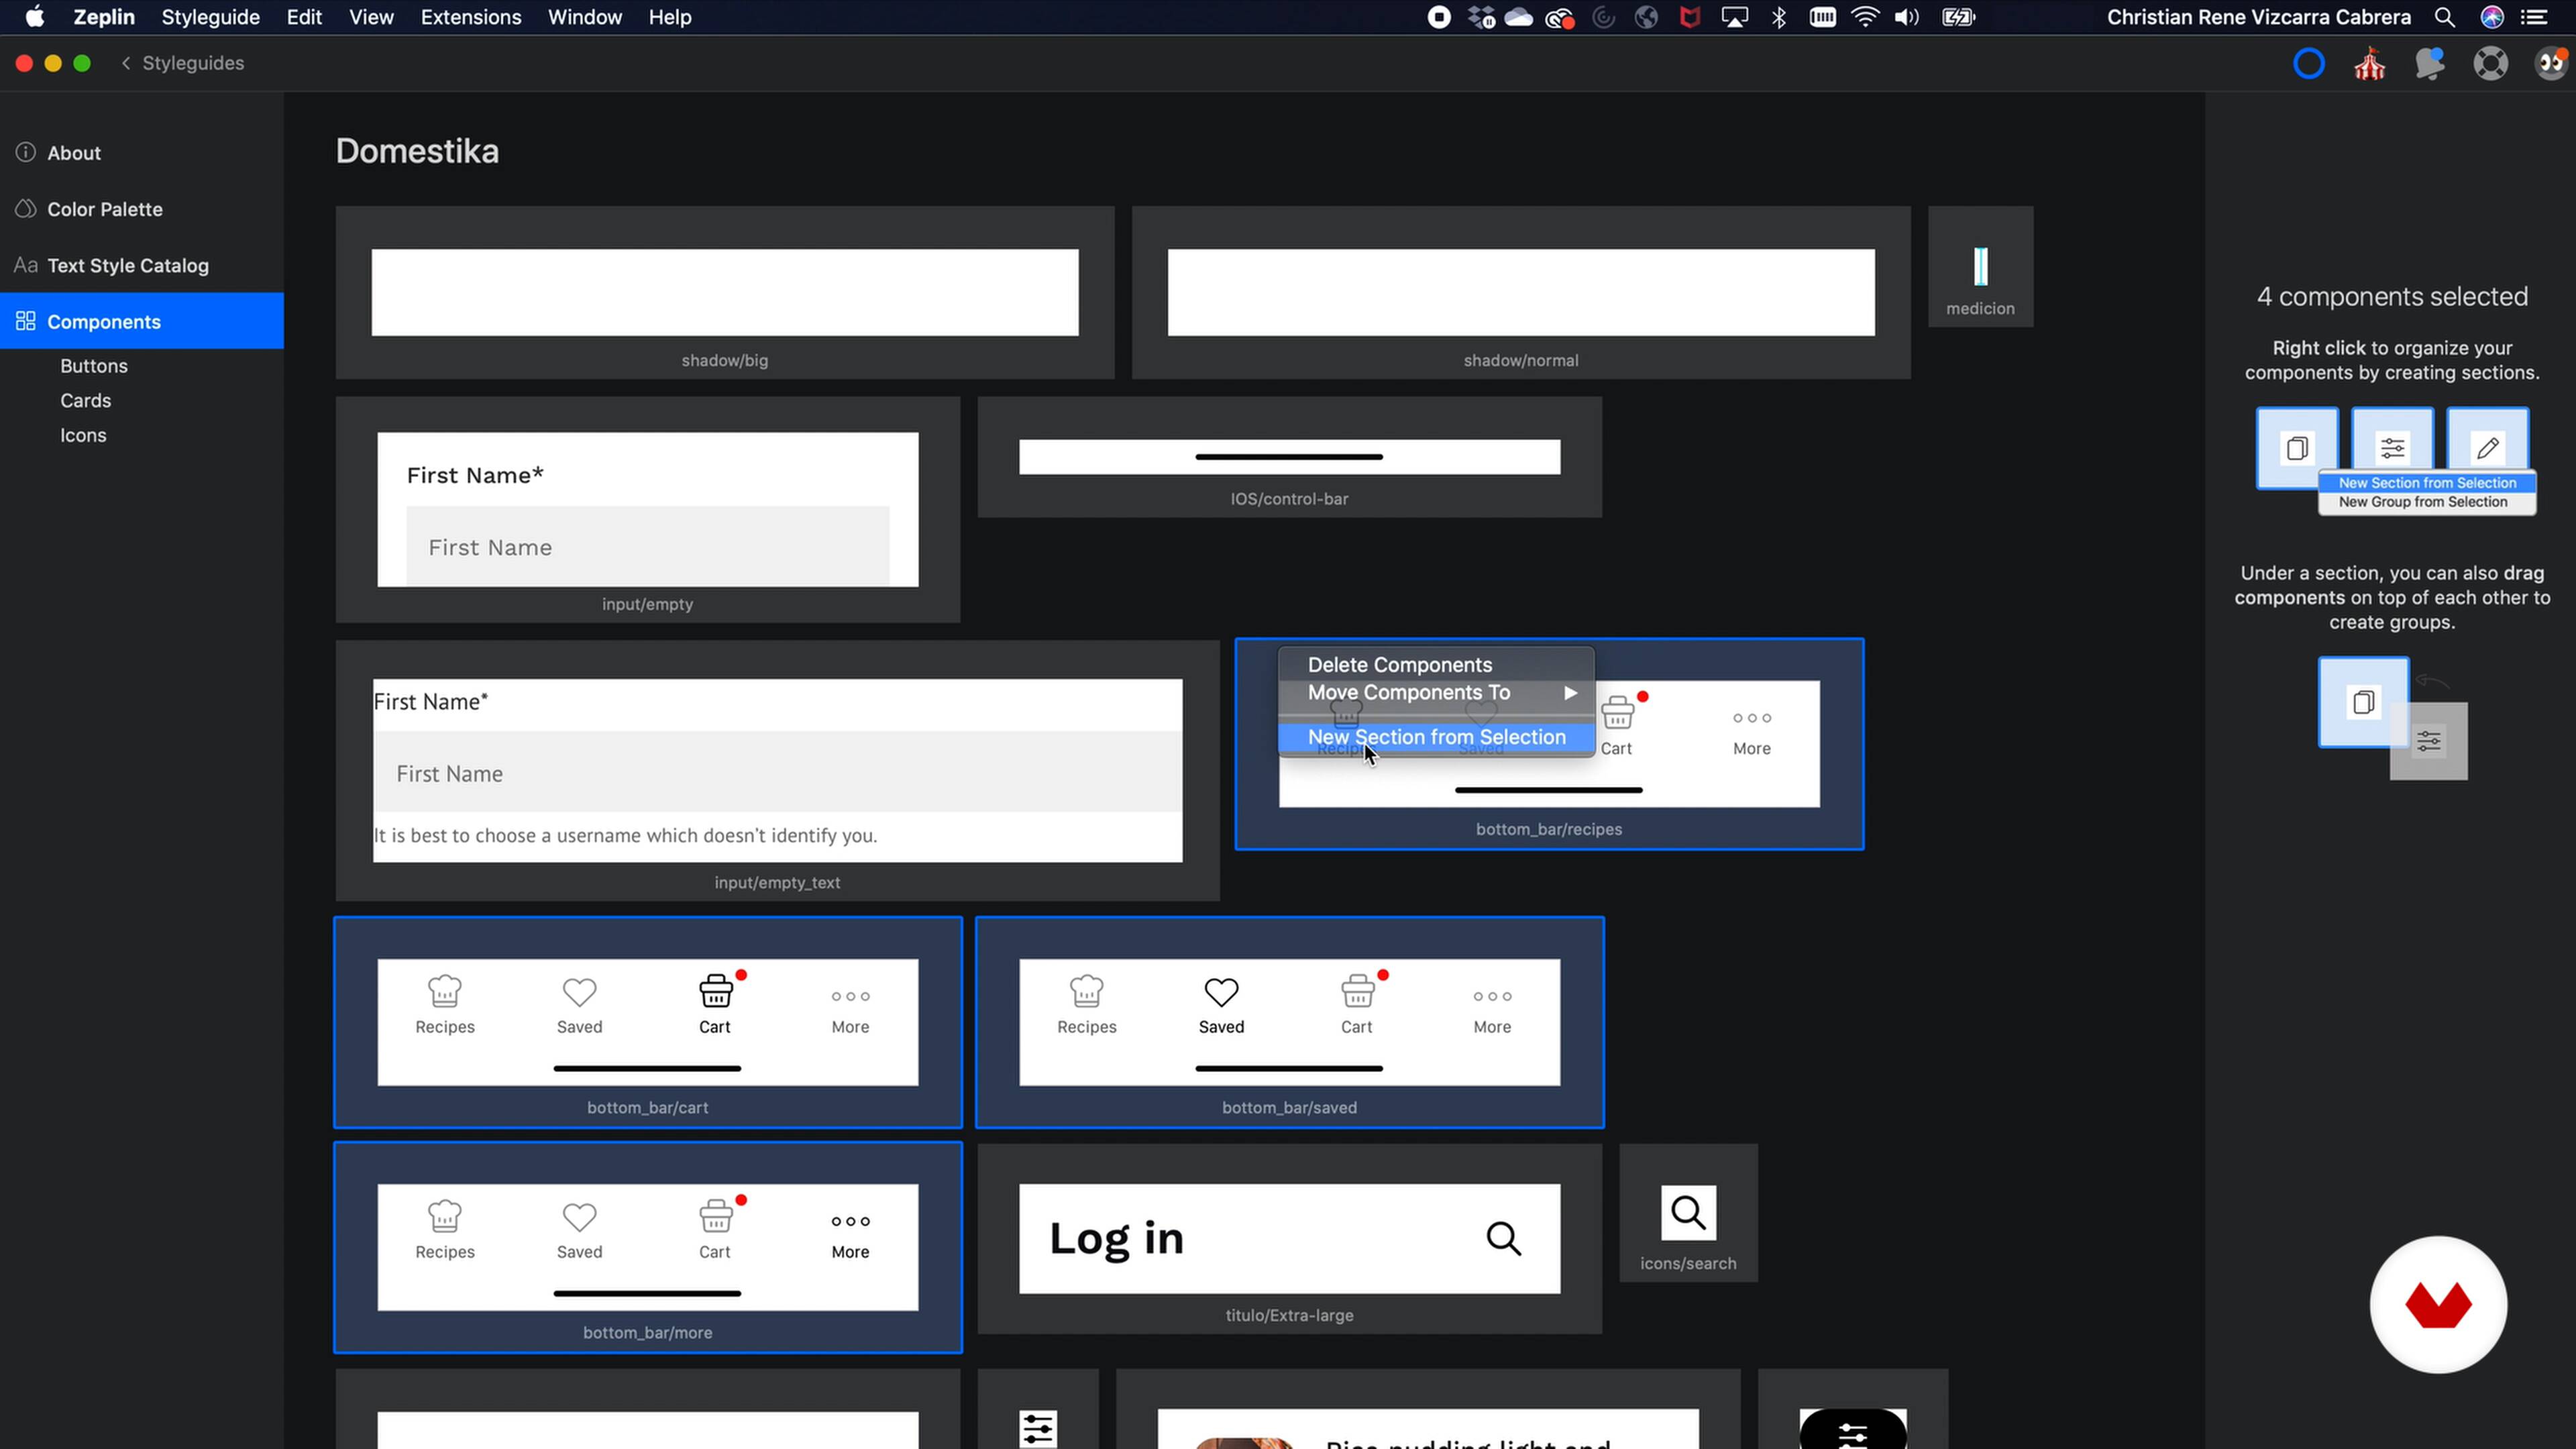Click the bottom_bar/recipes label
The height and width of the screenshot is (1449, 2576).
point(1548,829)
